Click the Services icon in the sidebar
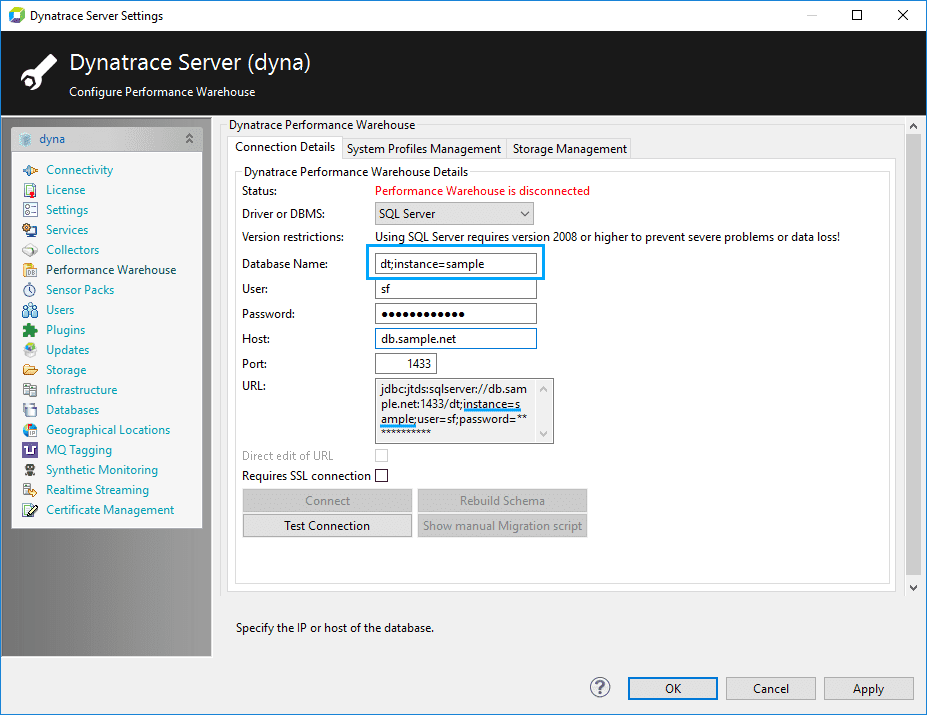927x715 pixels. pyautogui.click(x=30, y=230)
